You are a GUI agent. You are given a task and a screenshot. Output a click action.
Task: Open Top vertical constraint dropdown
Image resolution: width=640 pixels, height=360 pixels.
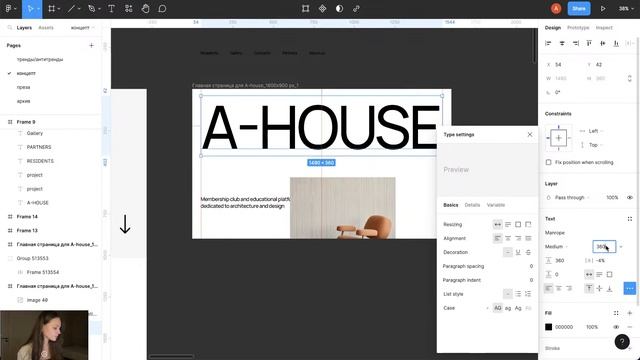[596, 145]
